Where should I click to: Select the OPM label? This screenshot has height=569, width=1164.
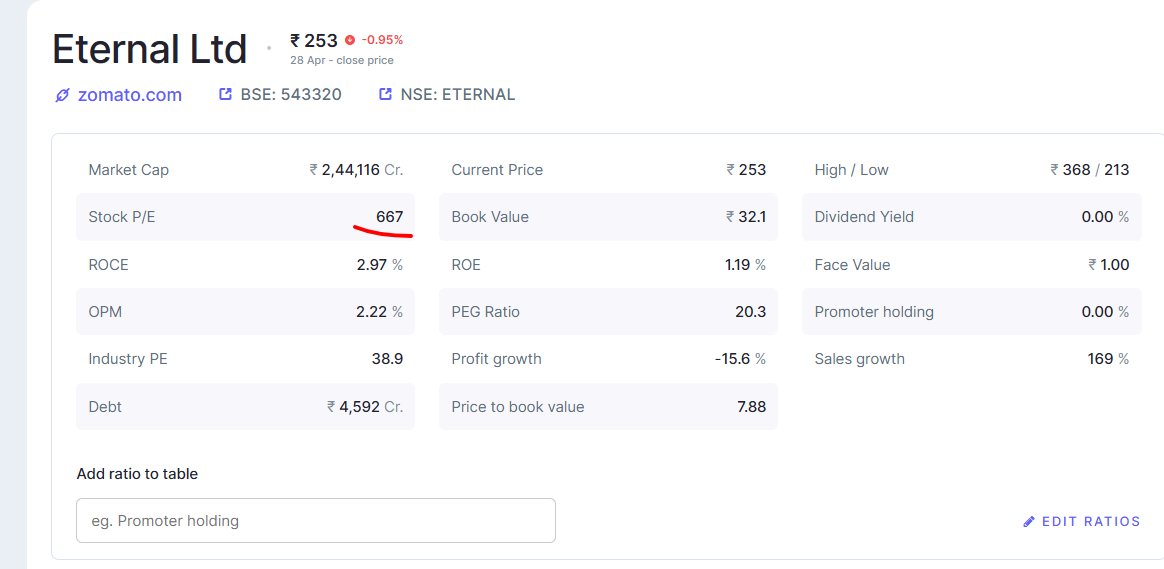(x=105, y=312)
